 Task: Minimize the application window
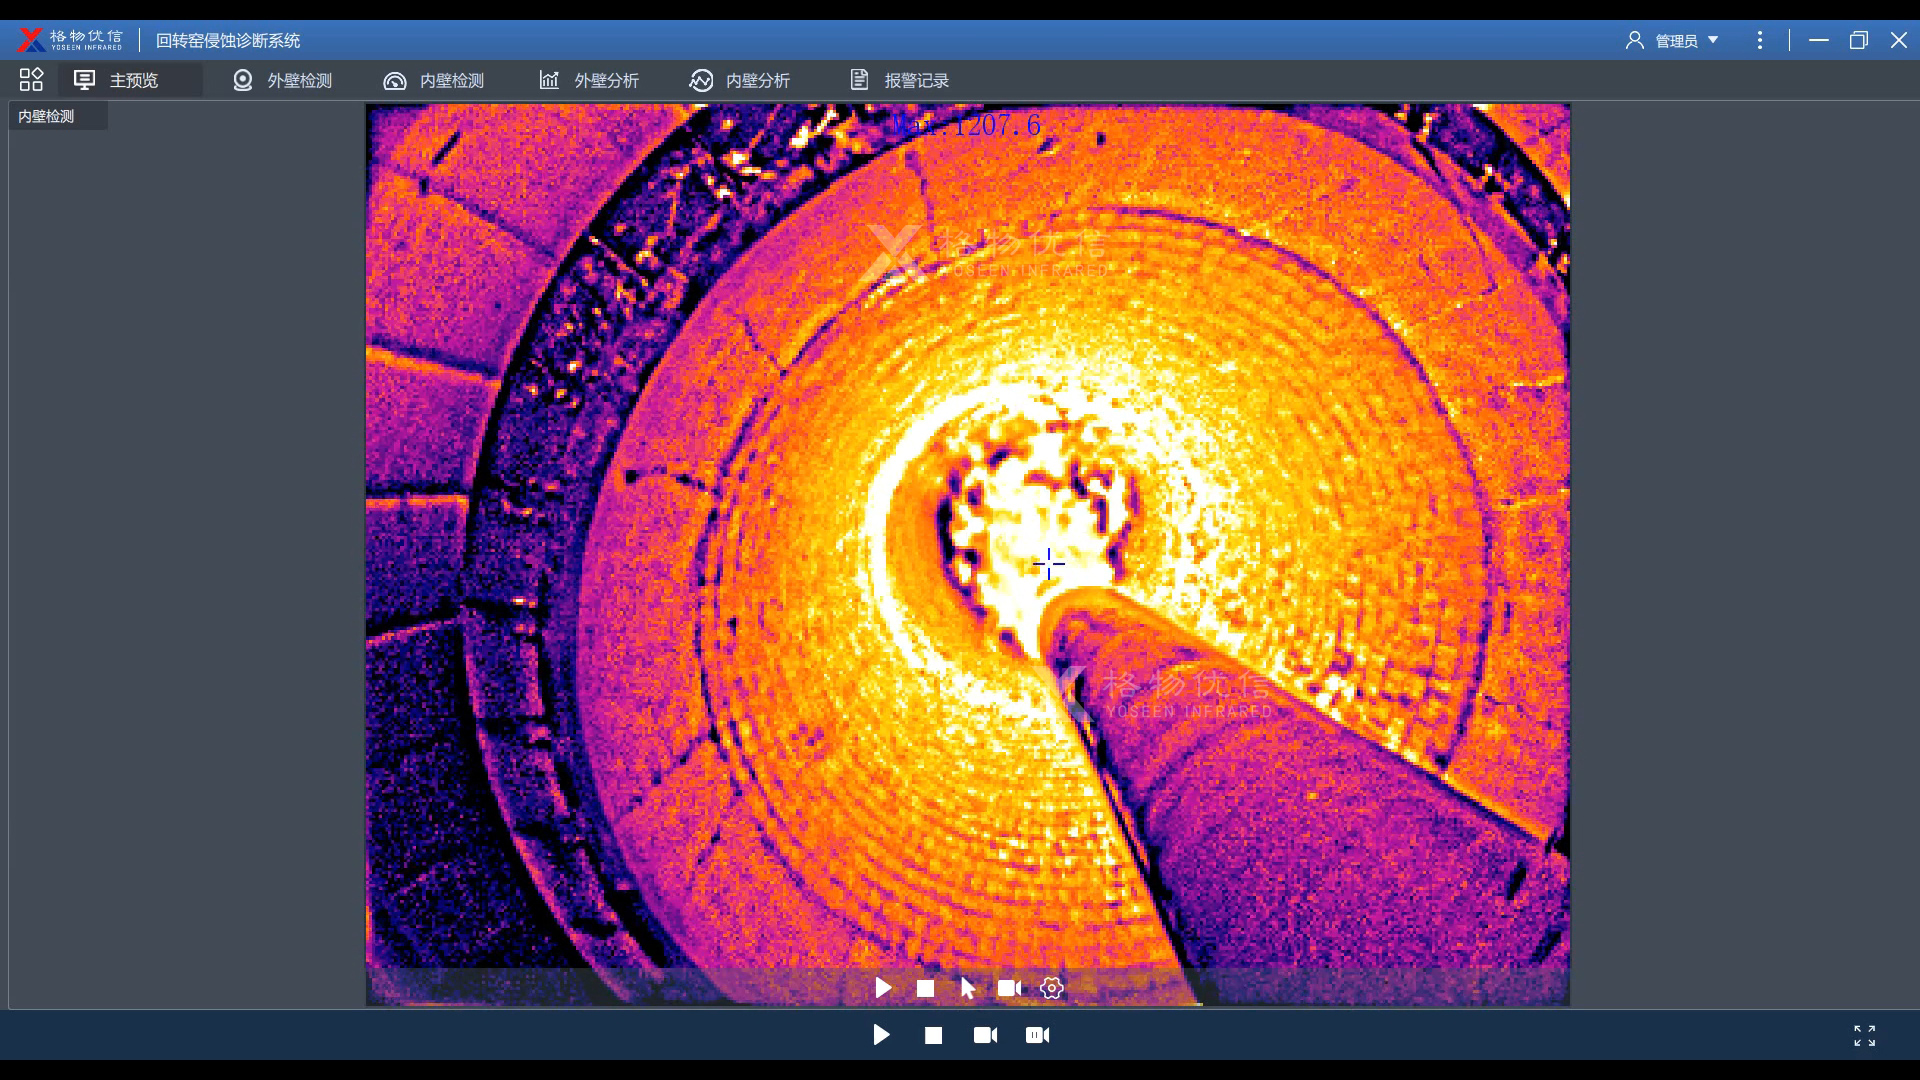coord(1819,40)
